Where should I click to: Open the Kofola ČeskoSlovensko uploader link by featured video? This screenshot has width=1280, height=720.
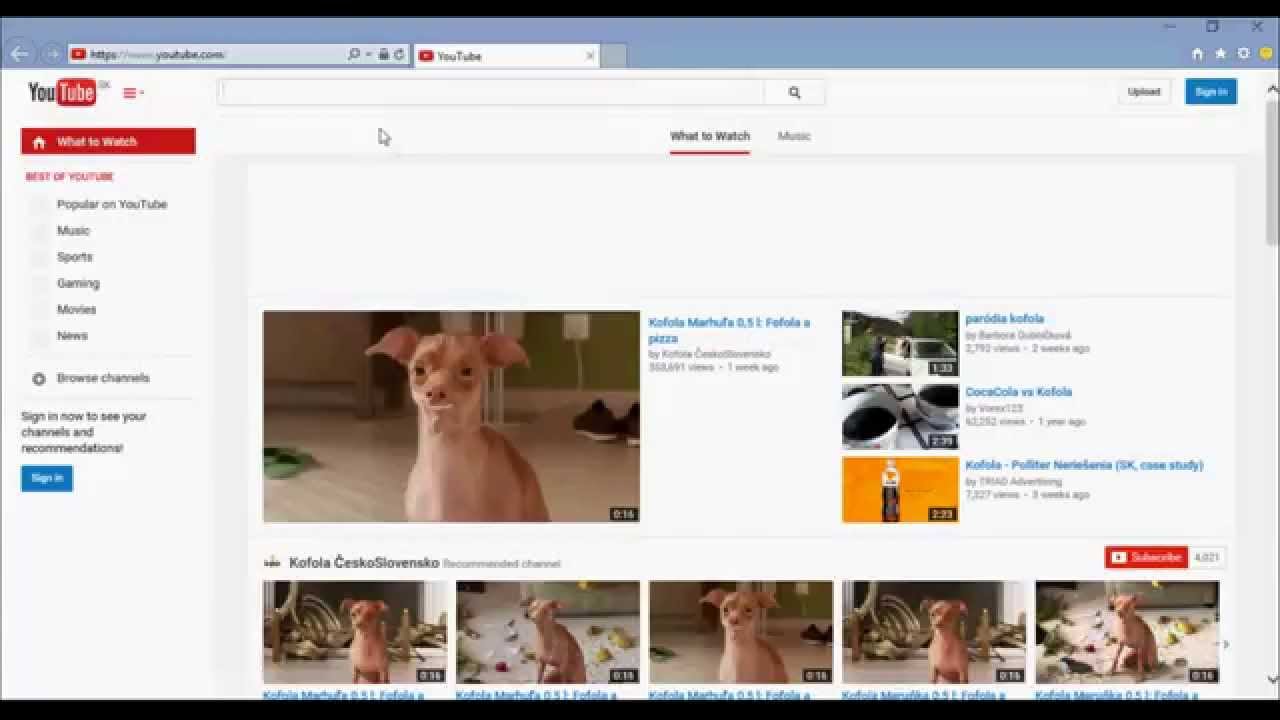coord(716,354)
